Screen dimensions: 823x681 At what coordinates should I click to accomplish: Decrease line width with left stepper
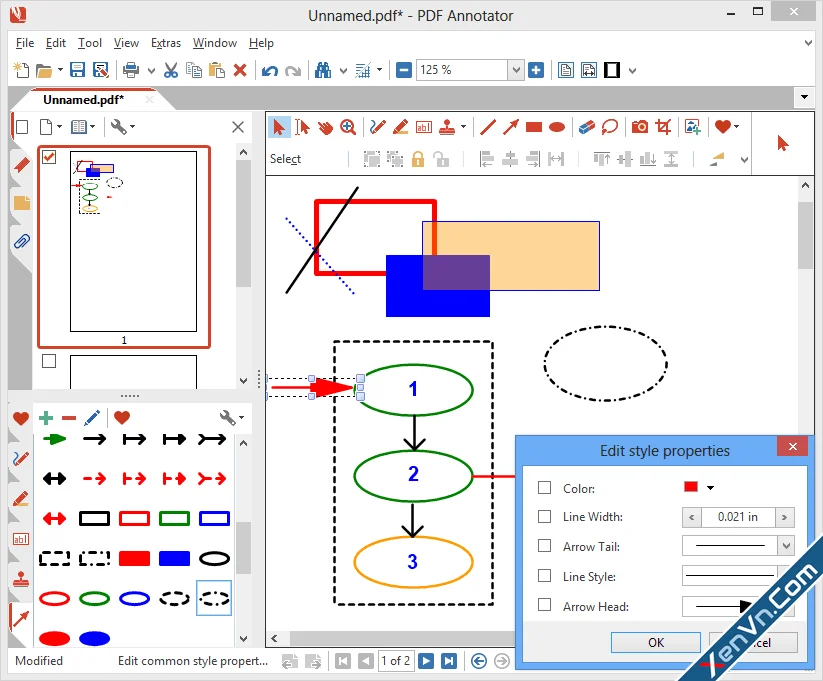click(x=692, y=517)
